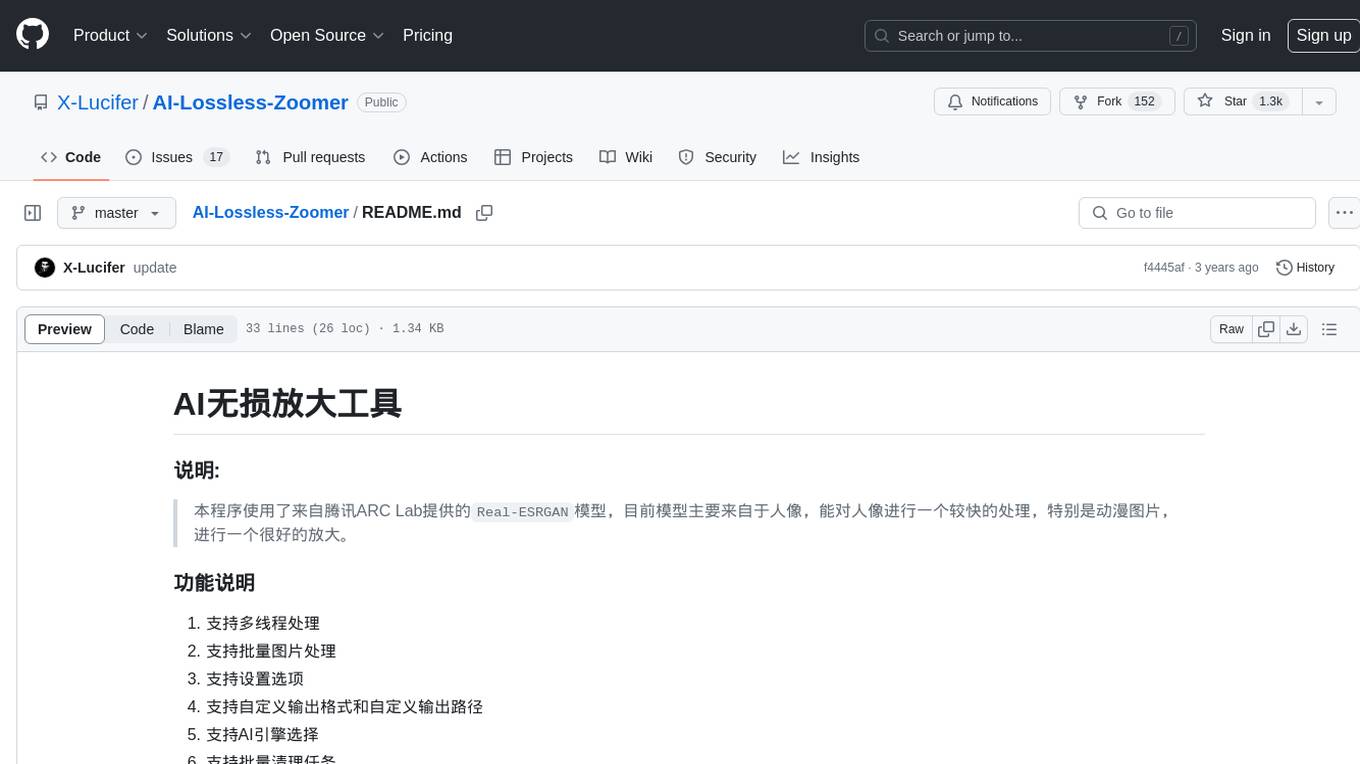Focus the Go to file field
Screen dimensions: 1360x764
[1197, 213]
